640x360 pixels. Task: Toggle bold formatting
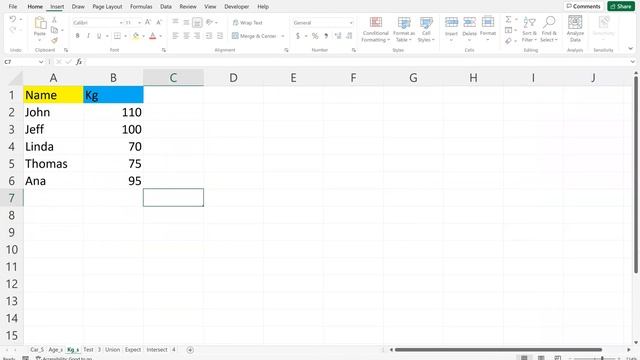pos(78,36)
